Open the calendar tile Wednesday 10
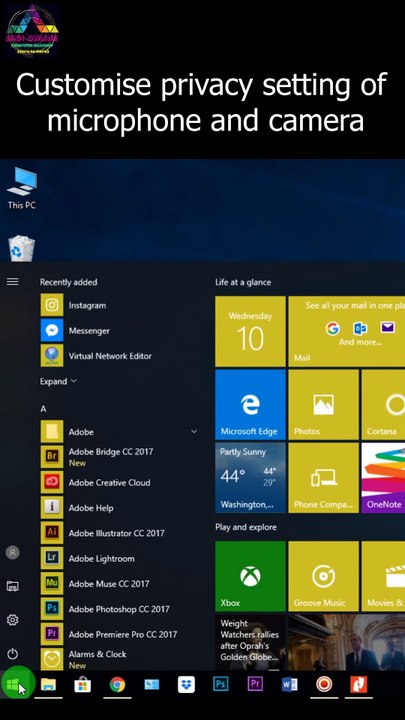405x720 pixels. [x=250, y=331]
